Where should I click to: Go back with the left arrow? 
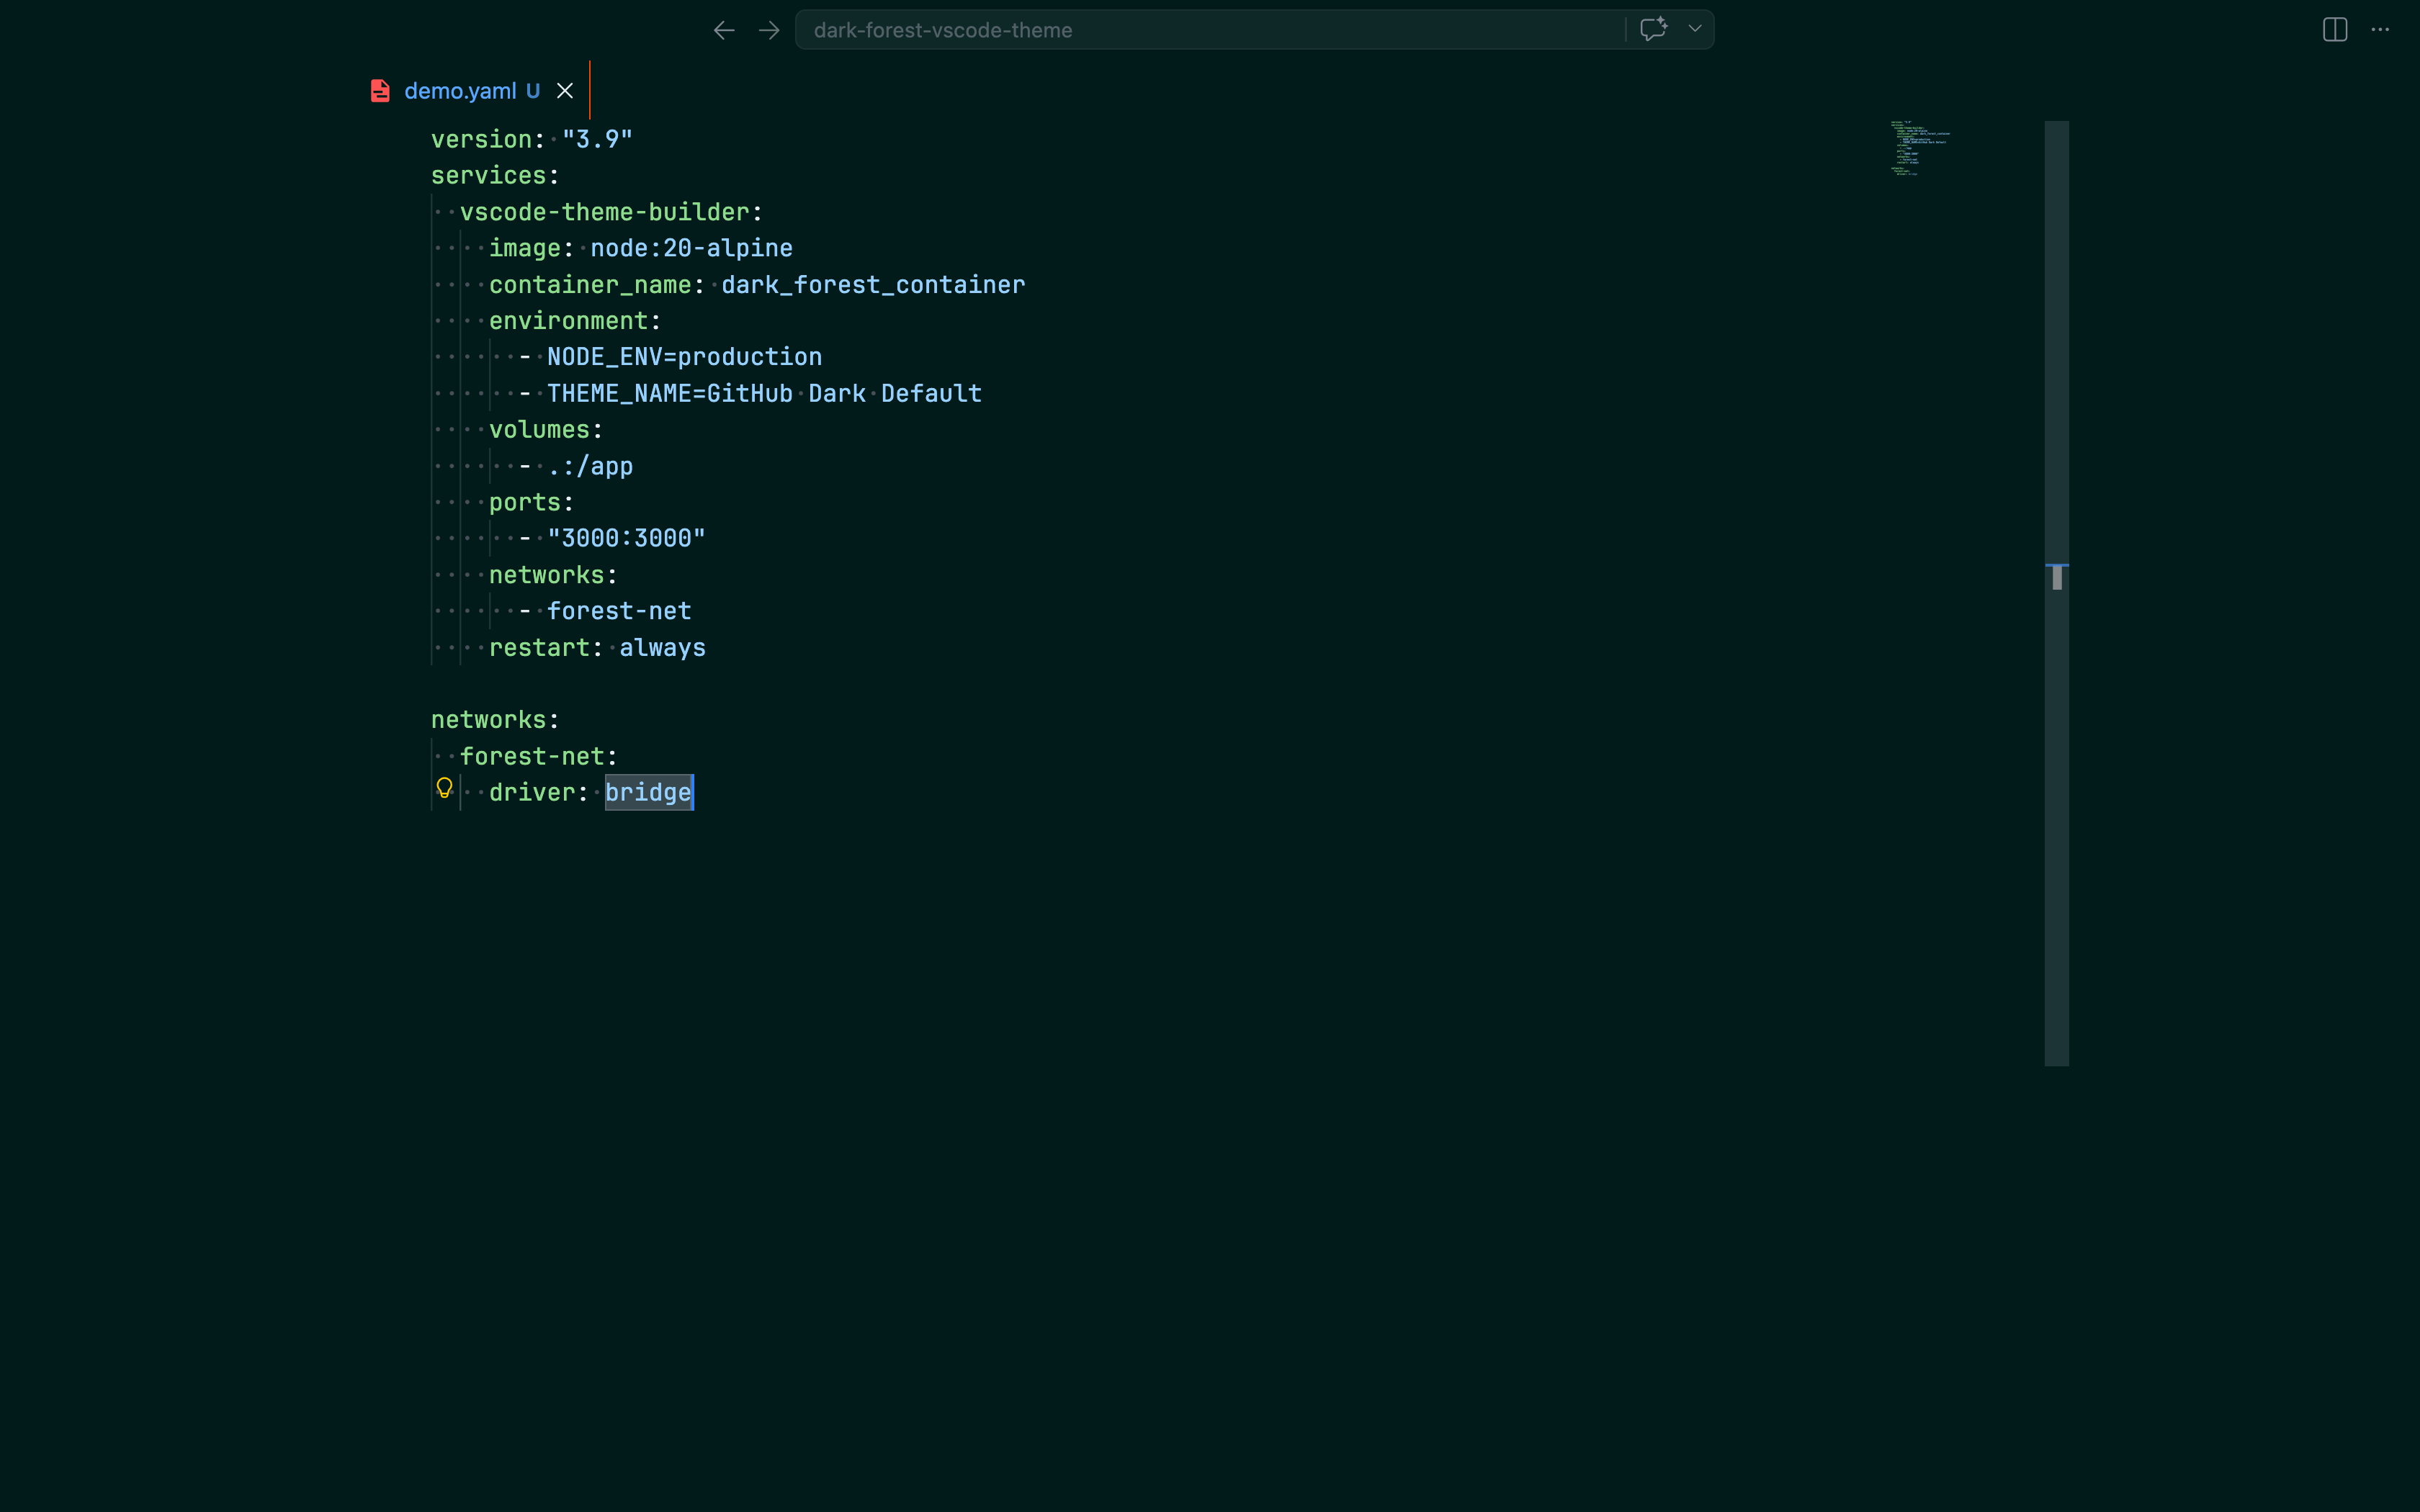(724, 30)
